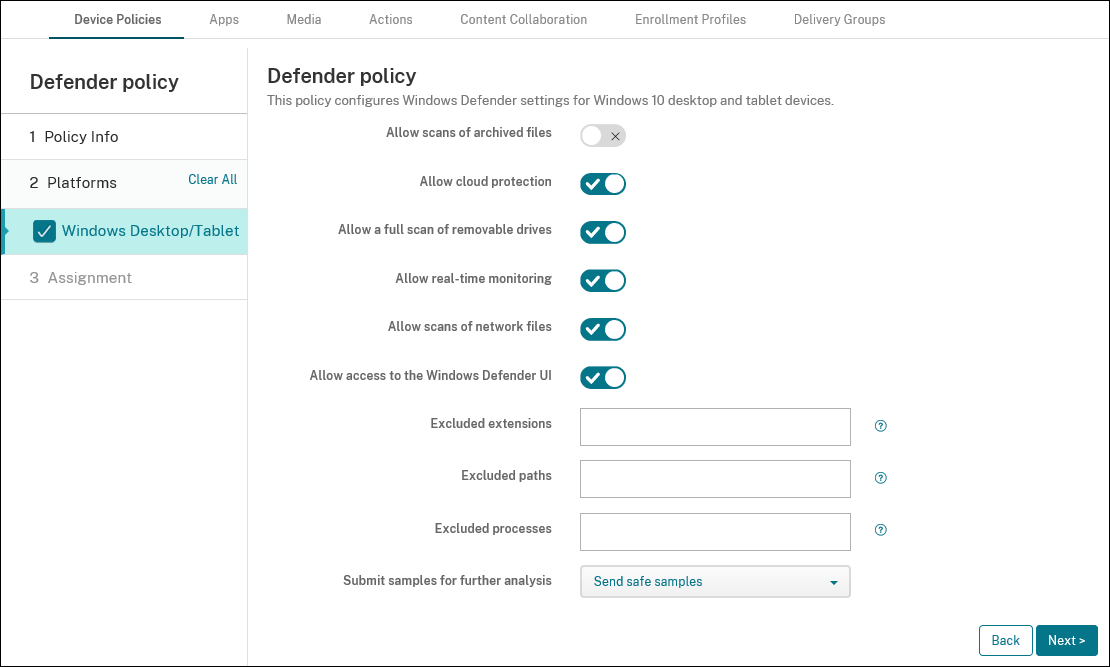Open Submit samples for further analysis dropdown
This screenshot has height=667, width=1110.
[715, 582]
